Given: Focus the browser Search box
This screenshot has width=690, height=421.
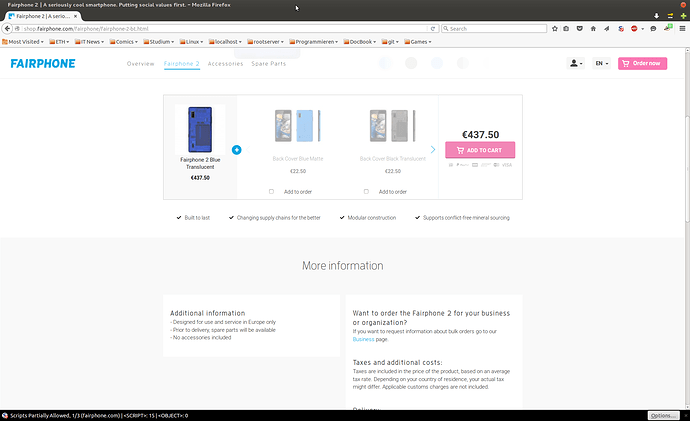Looking at the screenshot, I should click(x=494, y=29).
